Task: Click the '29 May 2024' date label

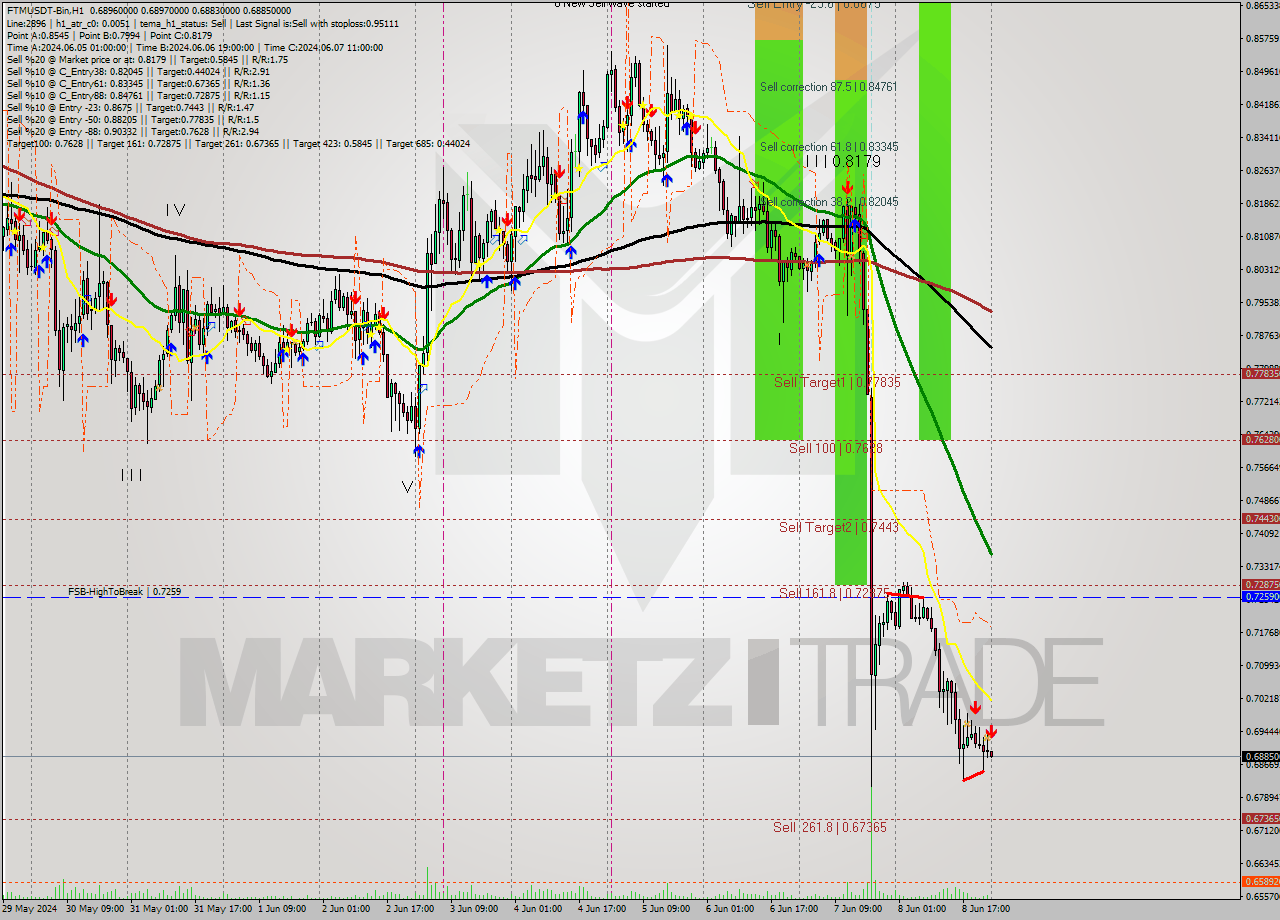Action: click(x=30, y=909)
